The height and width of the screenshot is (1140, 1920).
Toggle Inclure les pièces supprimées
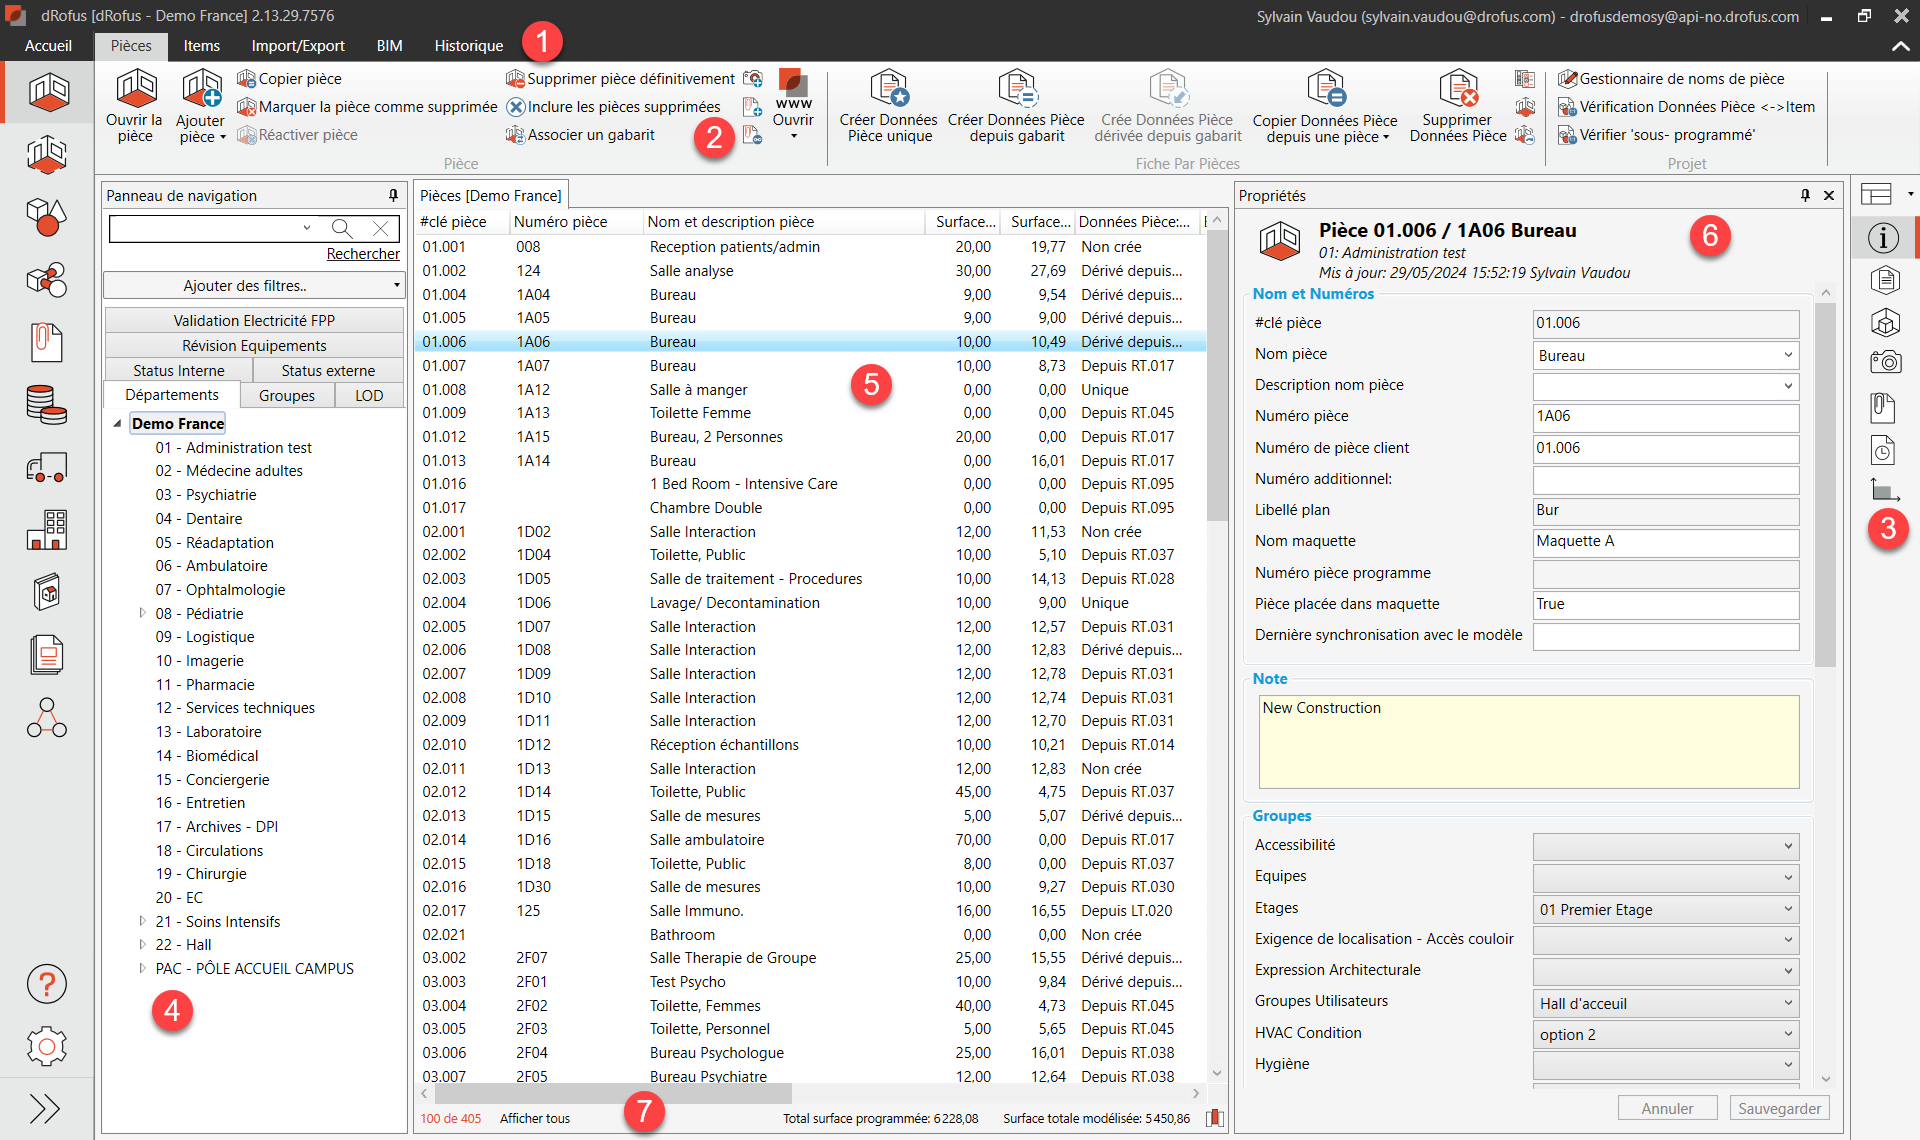[x=613, y=107]
